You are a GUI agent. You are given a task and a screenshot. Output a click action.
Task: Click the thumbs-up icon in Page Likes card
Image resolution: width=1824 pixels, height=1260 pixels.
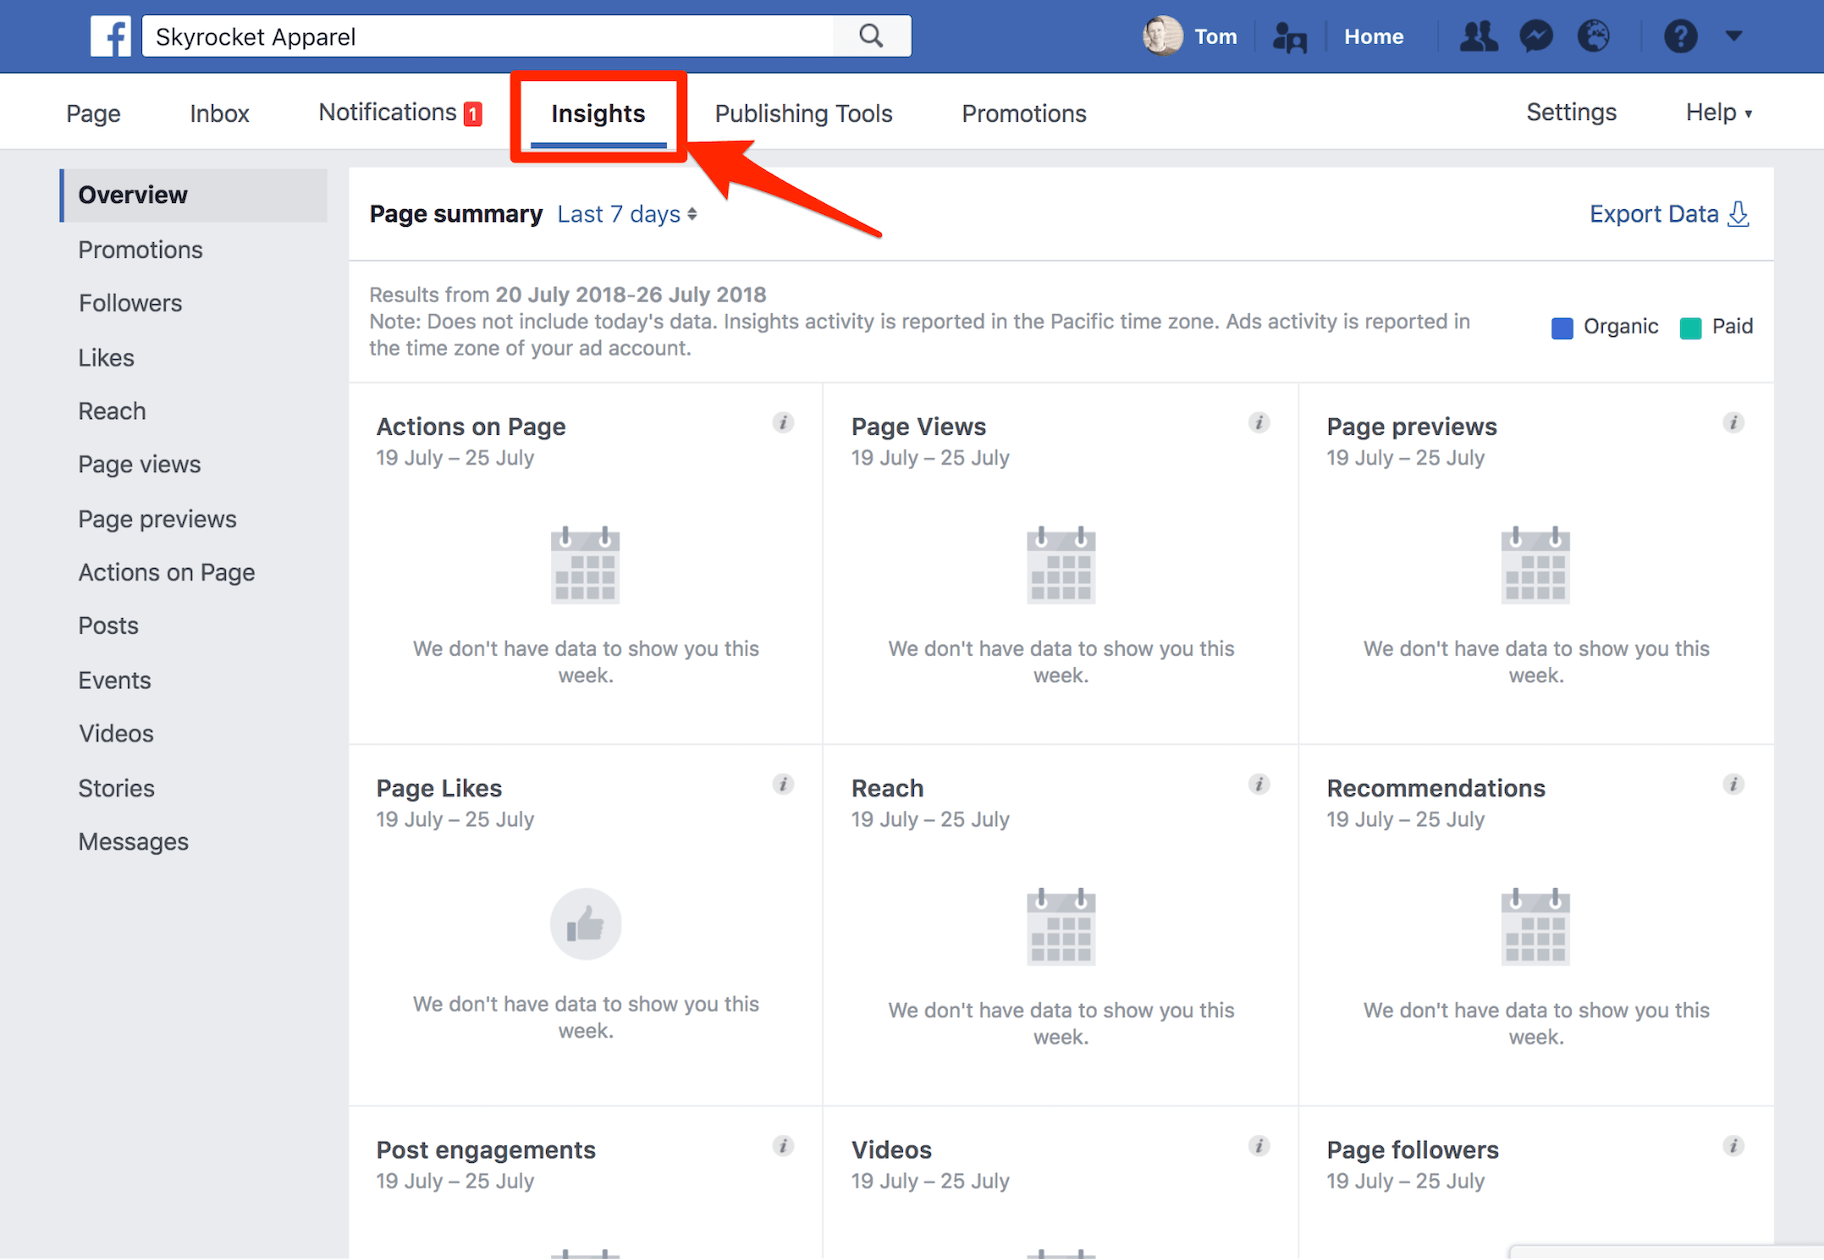(x=585, y=923)
